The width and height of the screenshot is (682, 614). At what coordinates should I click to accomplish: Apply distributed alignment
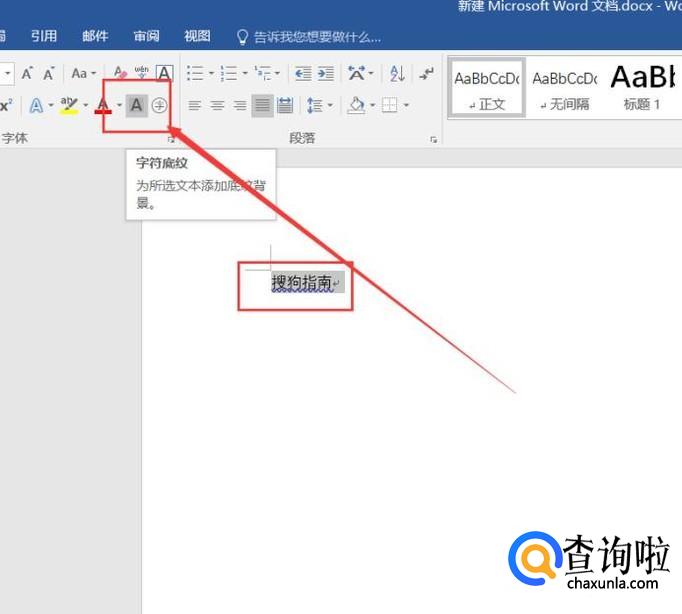[285, 105]
